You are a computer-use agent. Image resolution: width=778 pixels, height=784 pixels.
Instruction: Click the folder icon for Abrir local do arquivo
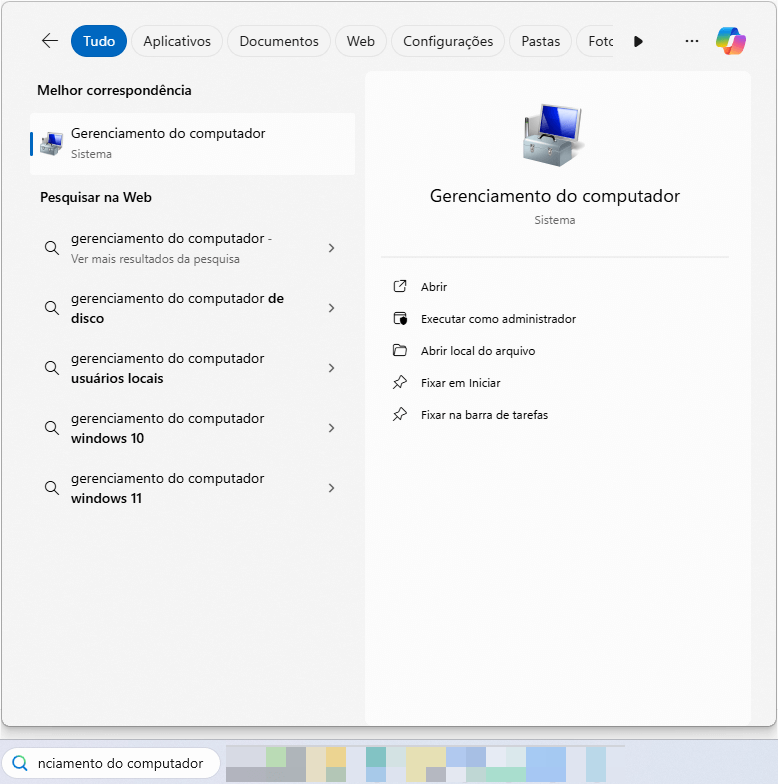(x=400, y=350)
